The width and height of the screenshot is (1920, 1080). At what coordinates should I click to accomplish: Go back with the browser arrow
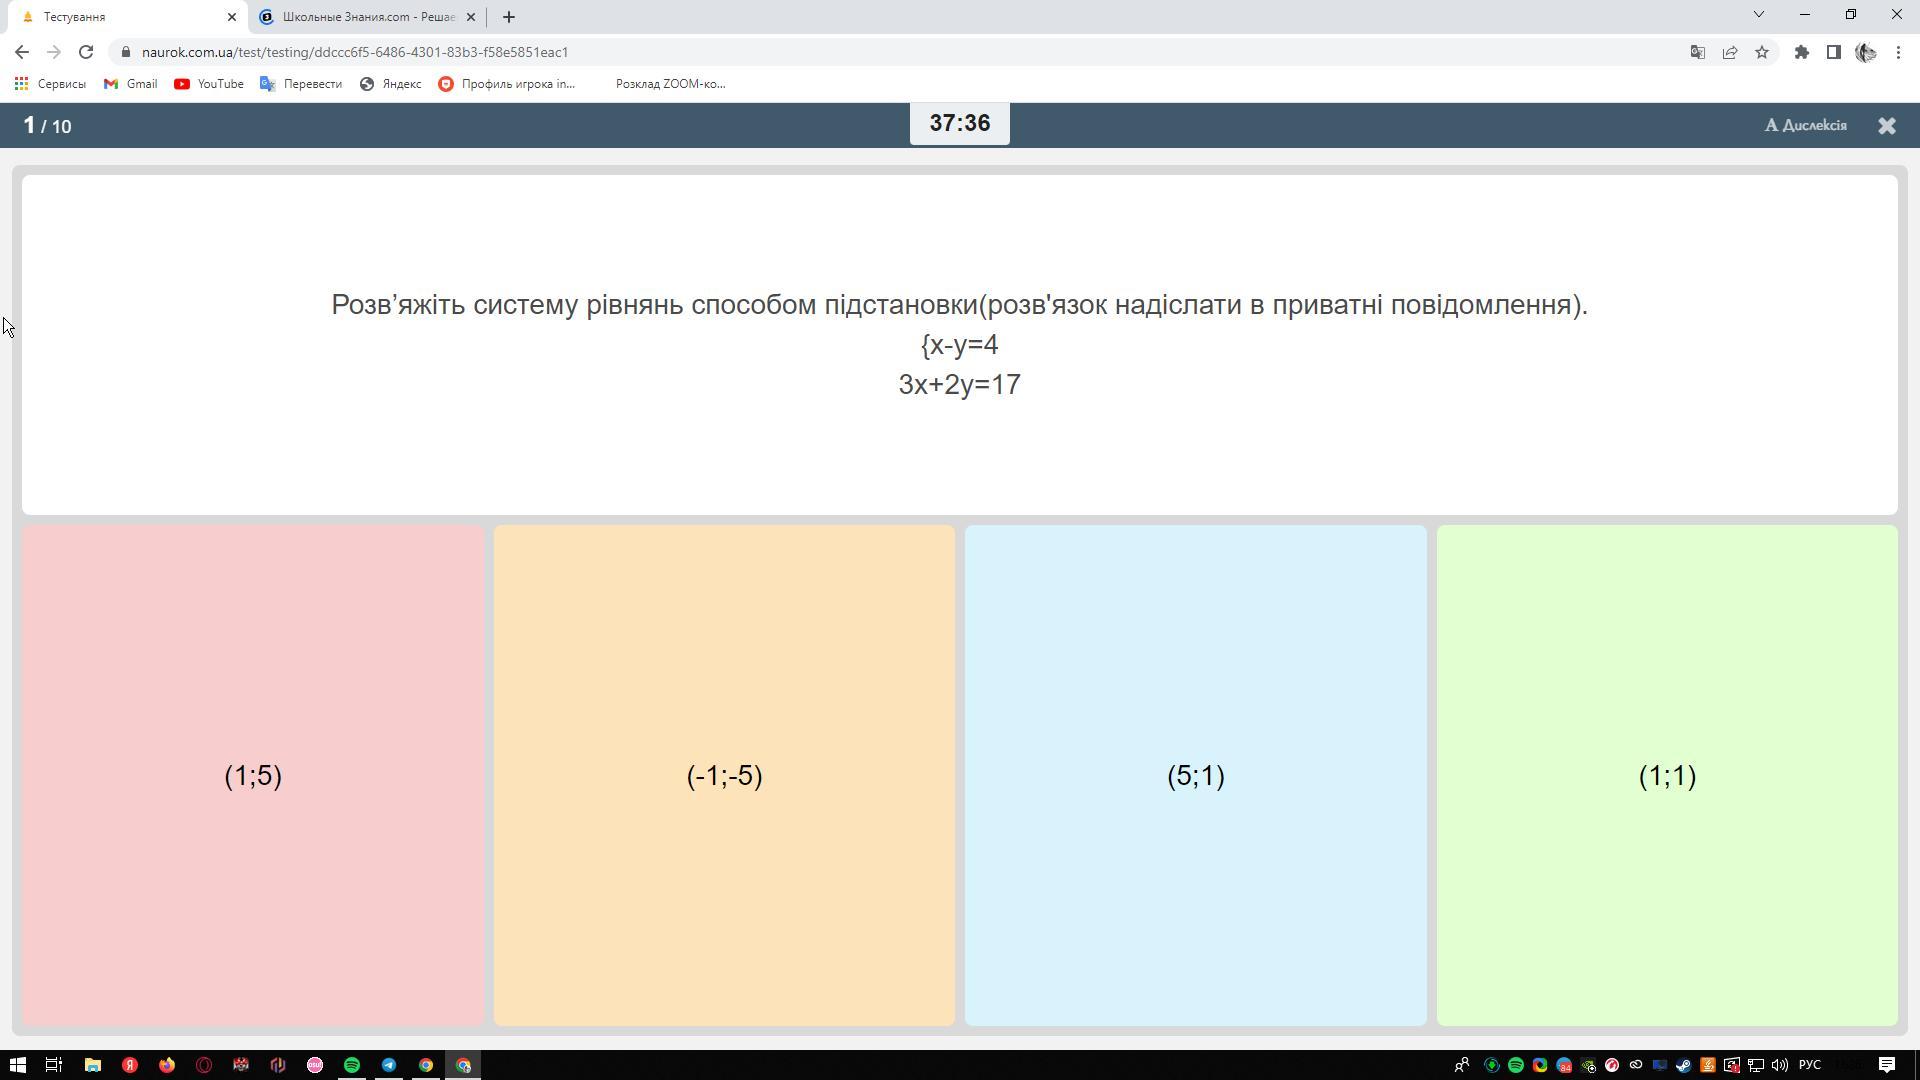[x=22, y=52]
